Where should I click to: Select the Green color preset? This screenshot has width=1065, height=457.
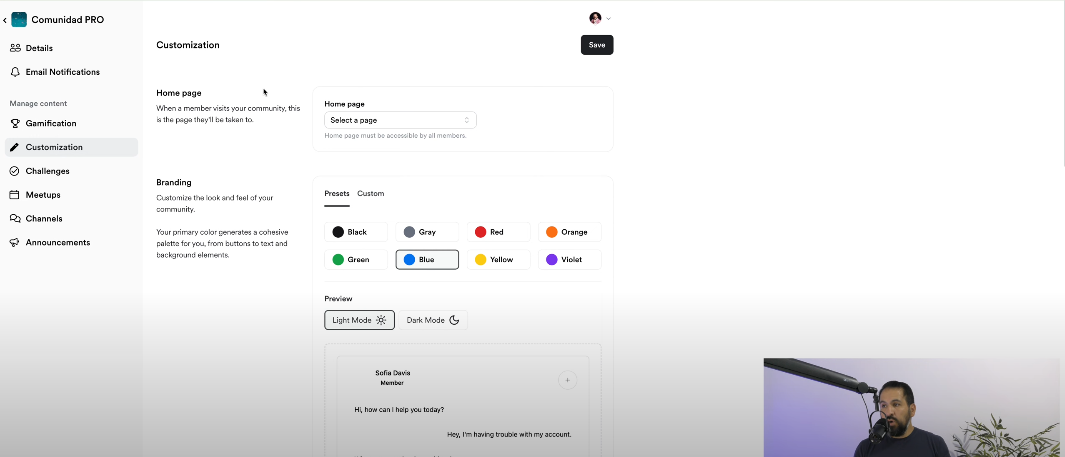pyautogui.click(x=356, y=259)
